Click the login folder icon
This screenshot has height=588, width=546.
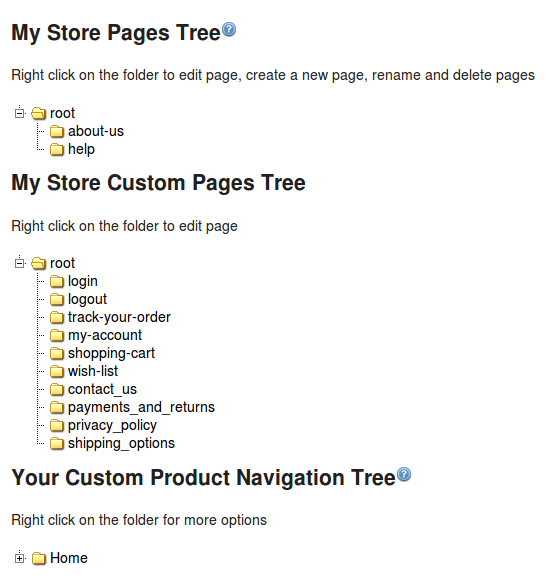click(x=57, y=281)
